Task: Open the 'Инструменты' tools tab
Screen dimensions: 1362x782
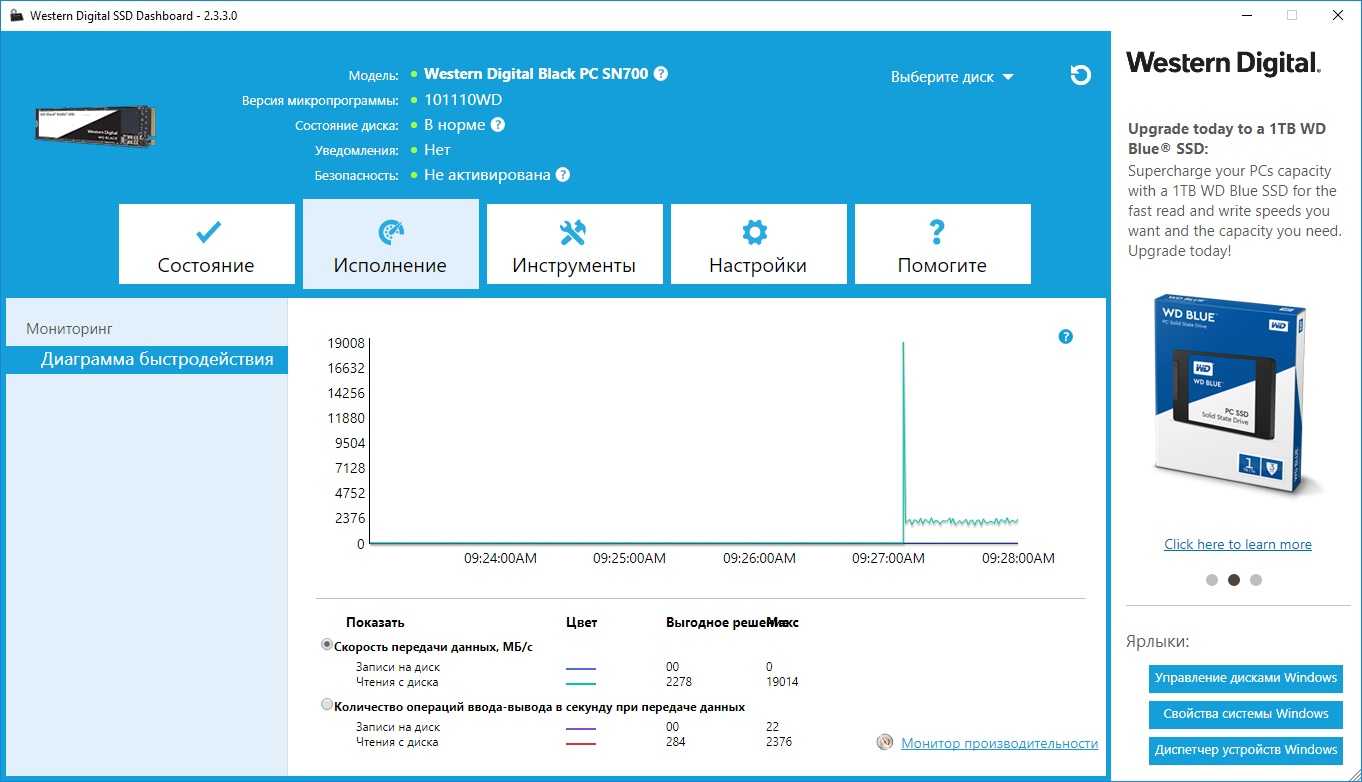Action: 574,245
